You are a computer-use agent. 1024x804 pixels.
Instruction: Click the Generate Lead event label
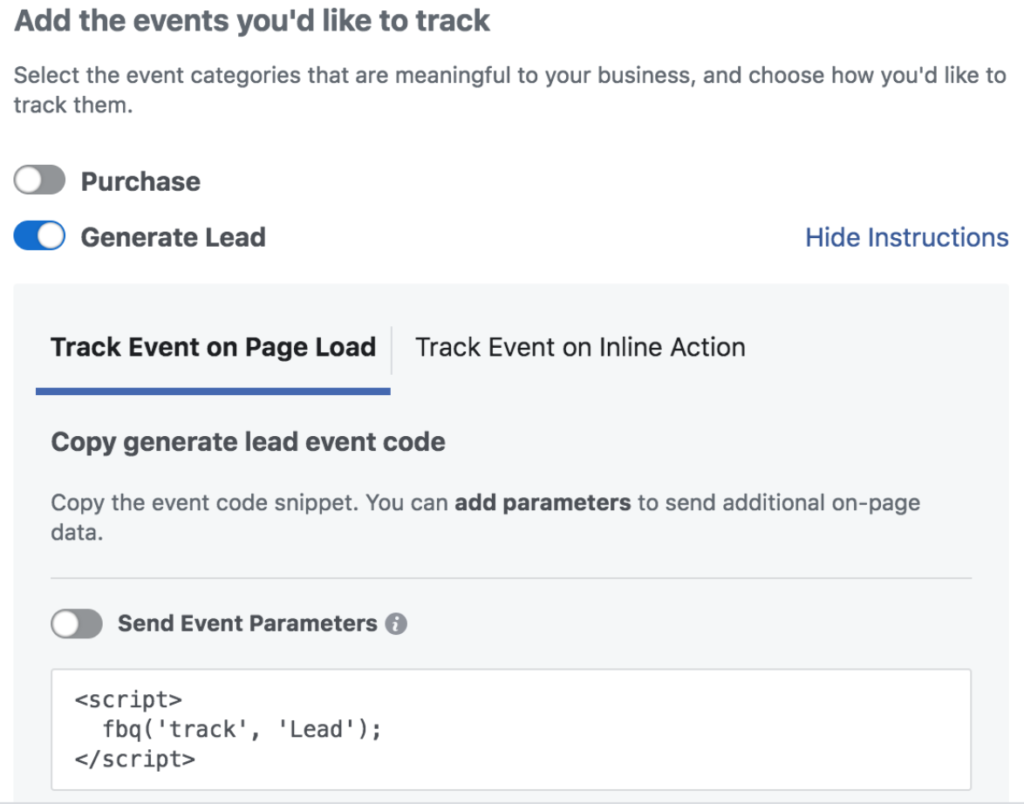click(172, 237)
